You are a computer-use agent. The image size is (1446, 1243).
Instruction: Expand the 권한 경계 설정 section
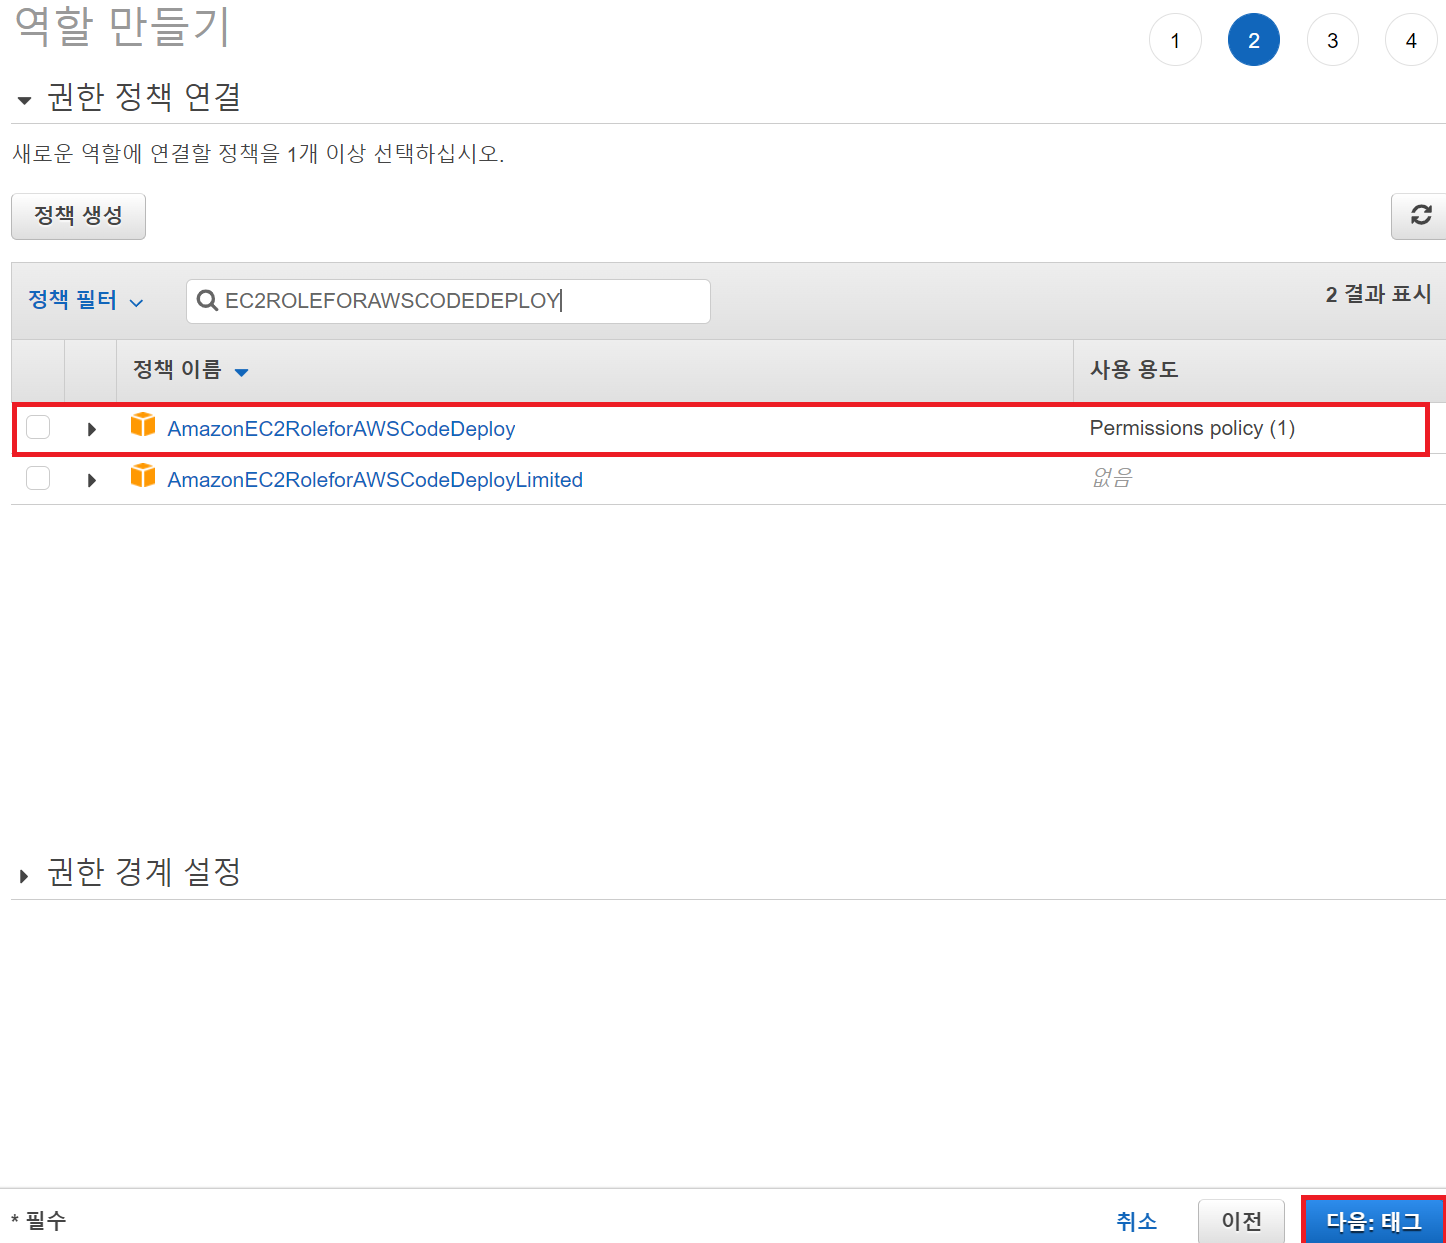pyautogui.click(x=24, y=876)
